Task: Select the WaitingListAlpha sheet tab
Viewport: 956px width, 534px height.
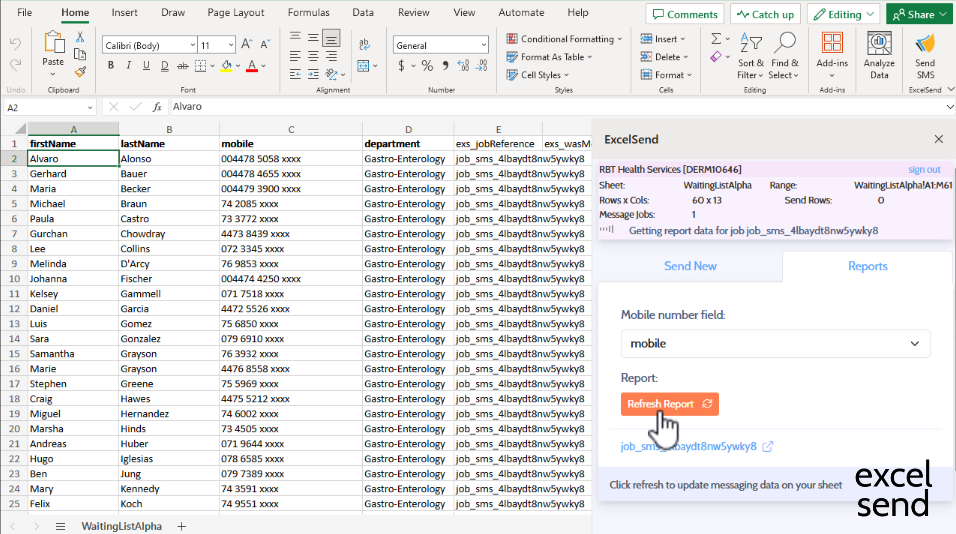Action: click(122, 526)
